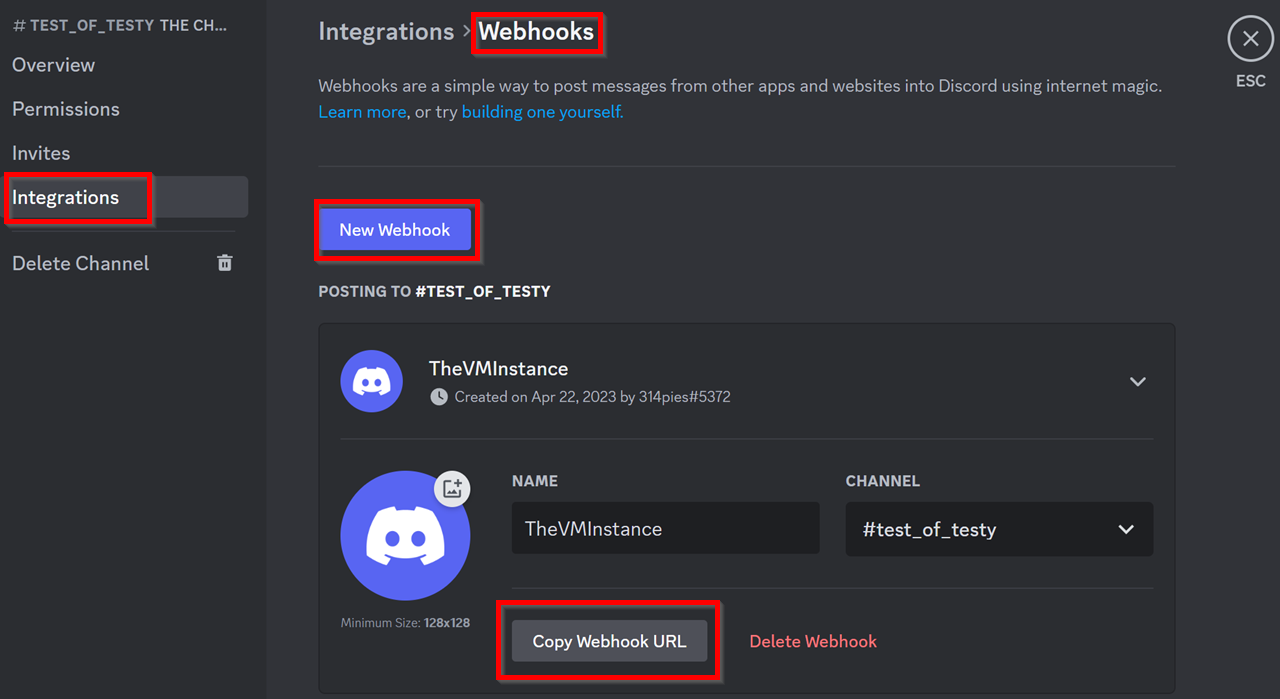Image resolution: width=1280 pixels, height=699 pixels.
Task: Click the New Webhook button
Action: 395,230
